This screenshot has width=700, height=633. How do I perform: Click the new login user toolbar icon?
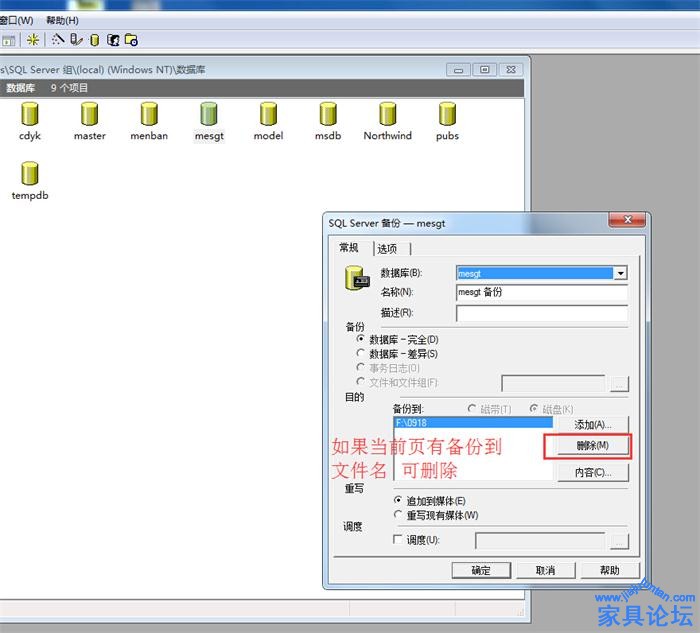point(113,40)
